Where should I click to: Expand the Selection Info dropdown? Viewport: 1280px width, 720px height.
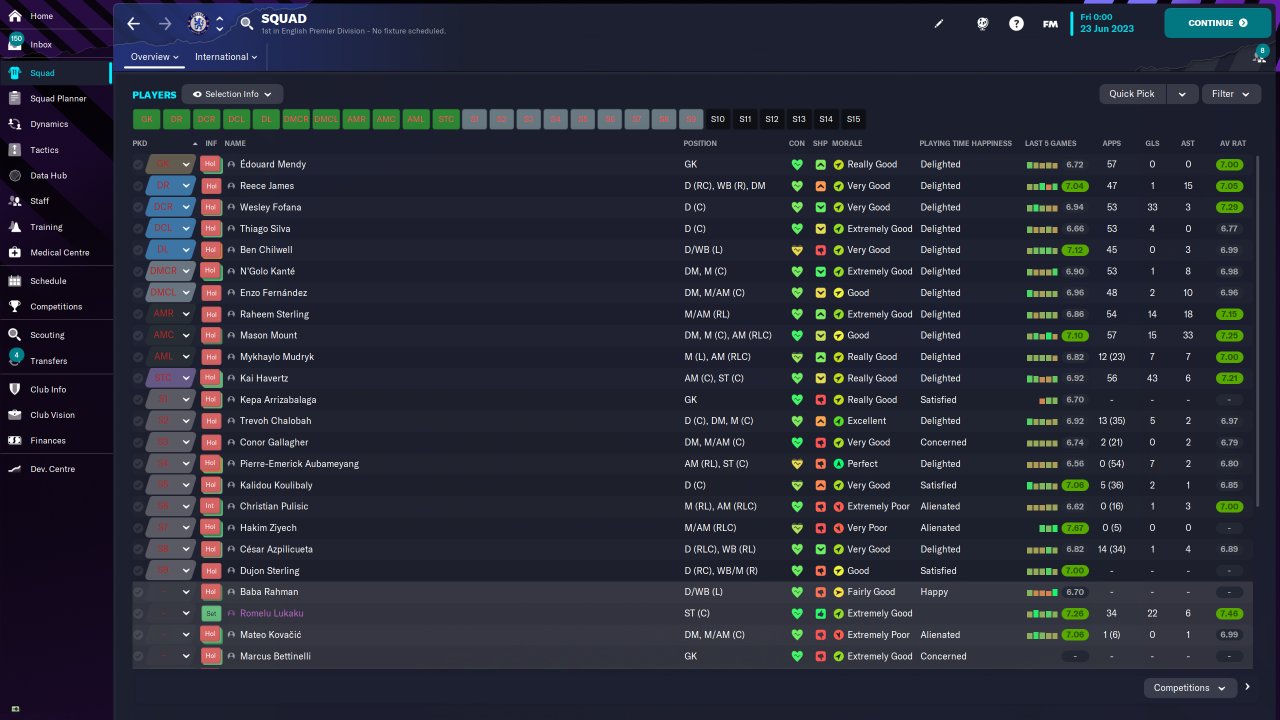coord(232,94)
